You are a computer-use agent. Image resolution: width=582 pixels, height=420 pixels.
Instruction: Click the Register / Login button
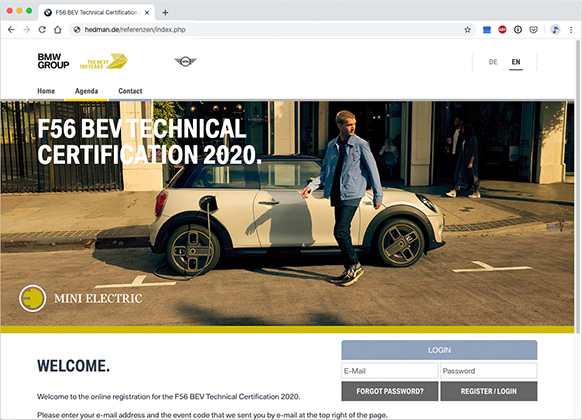(x=488, y=391)
